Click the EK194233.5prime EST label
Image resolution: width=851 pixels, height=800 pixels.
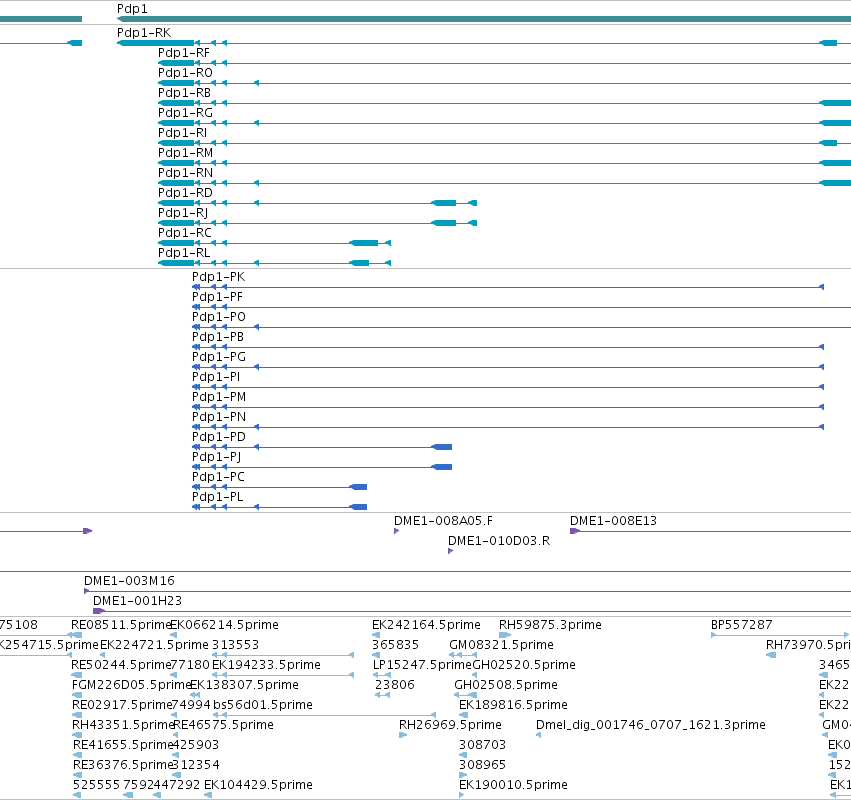coord(266,665)
